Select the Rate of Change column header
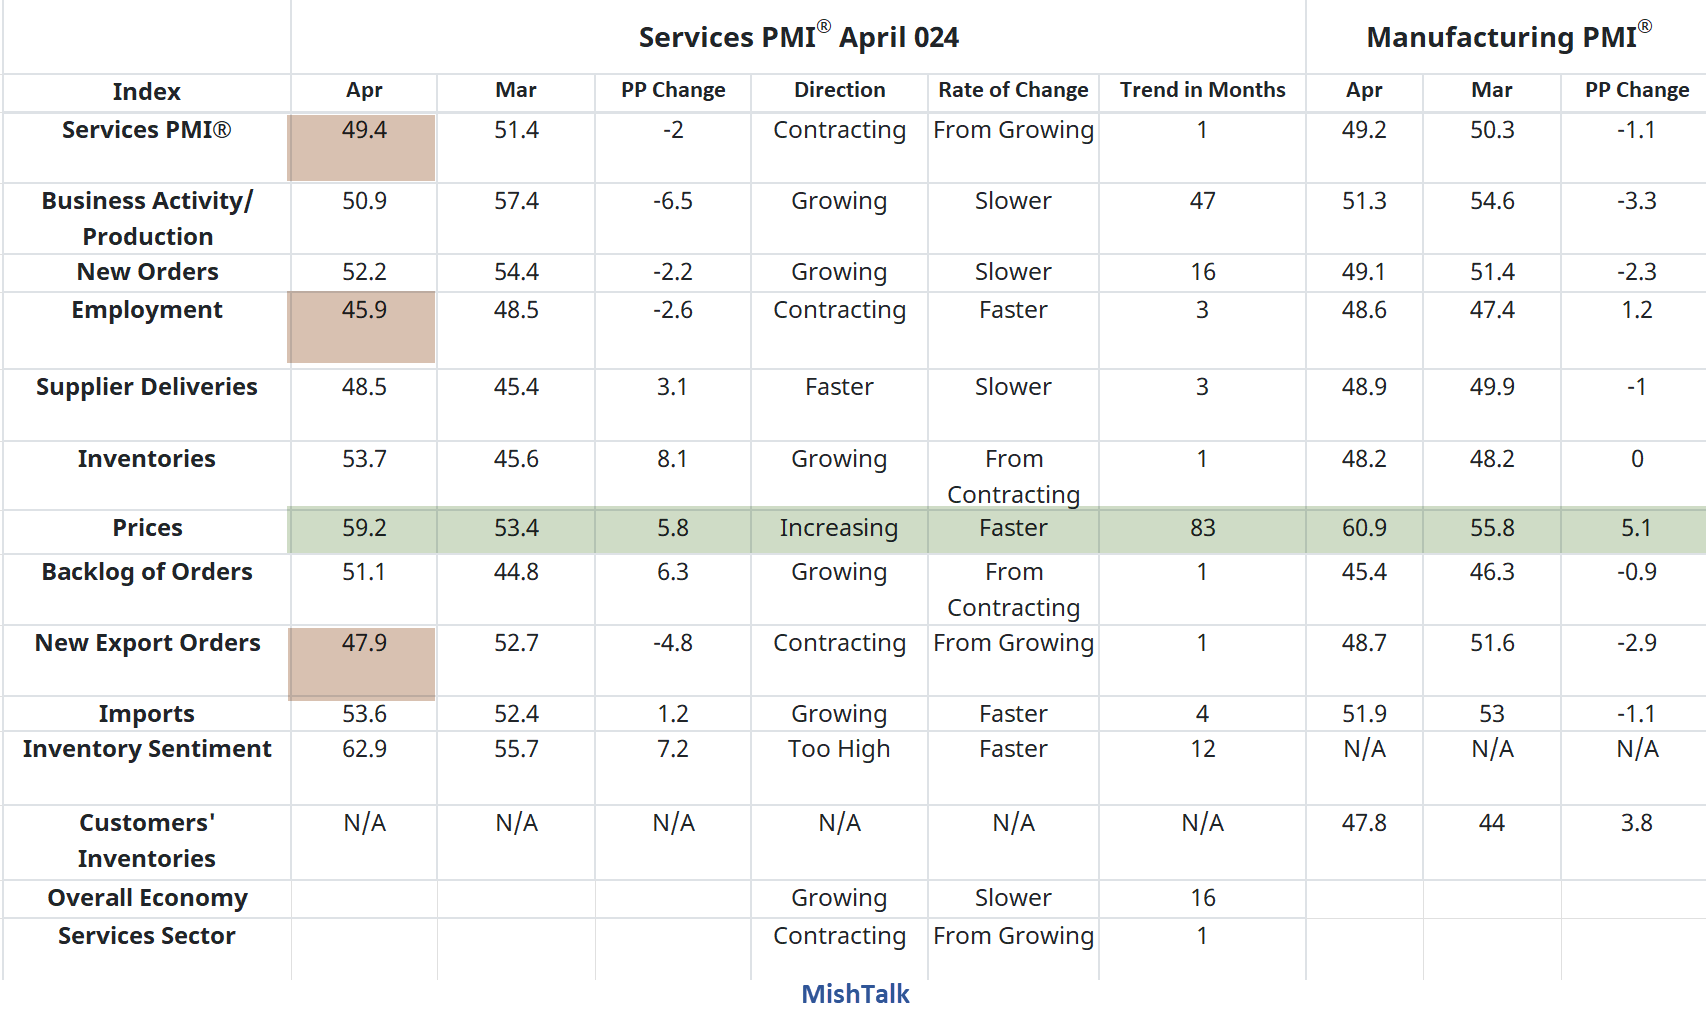1706x1035 pixels. [1013, 91]
